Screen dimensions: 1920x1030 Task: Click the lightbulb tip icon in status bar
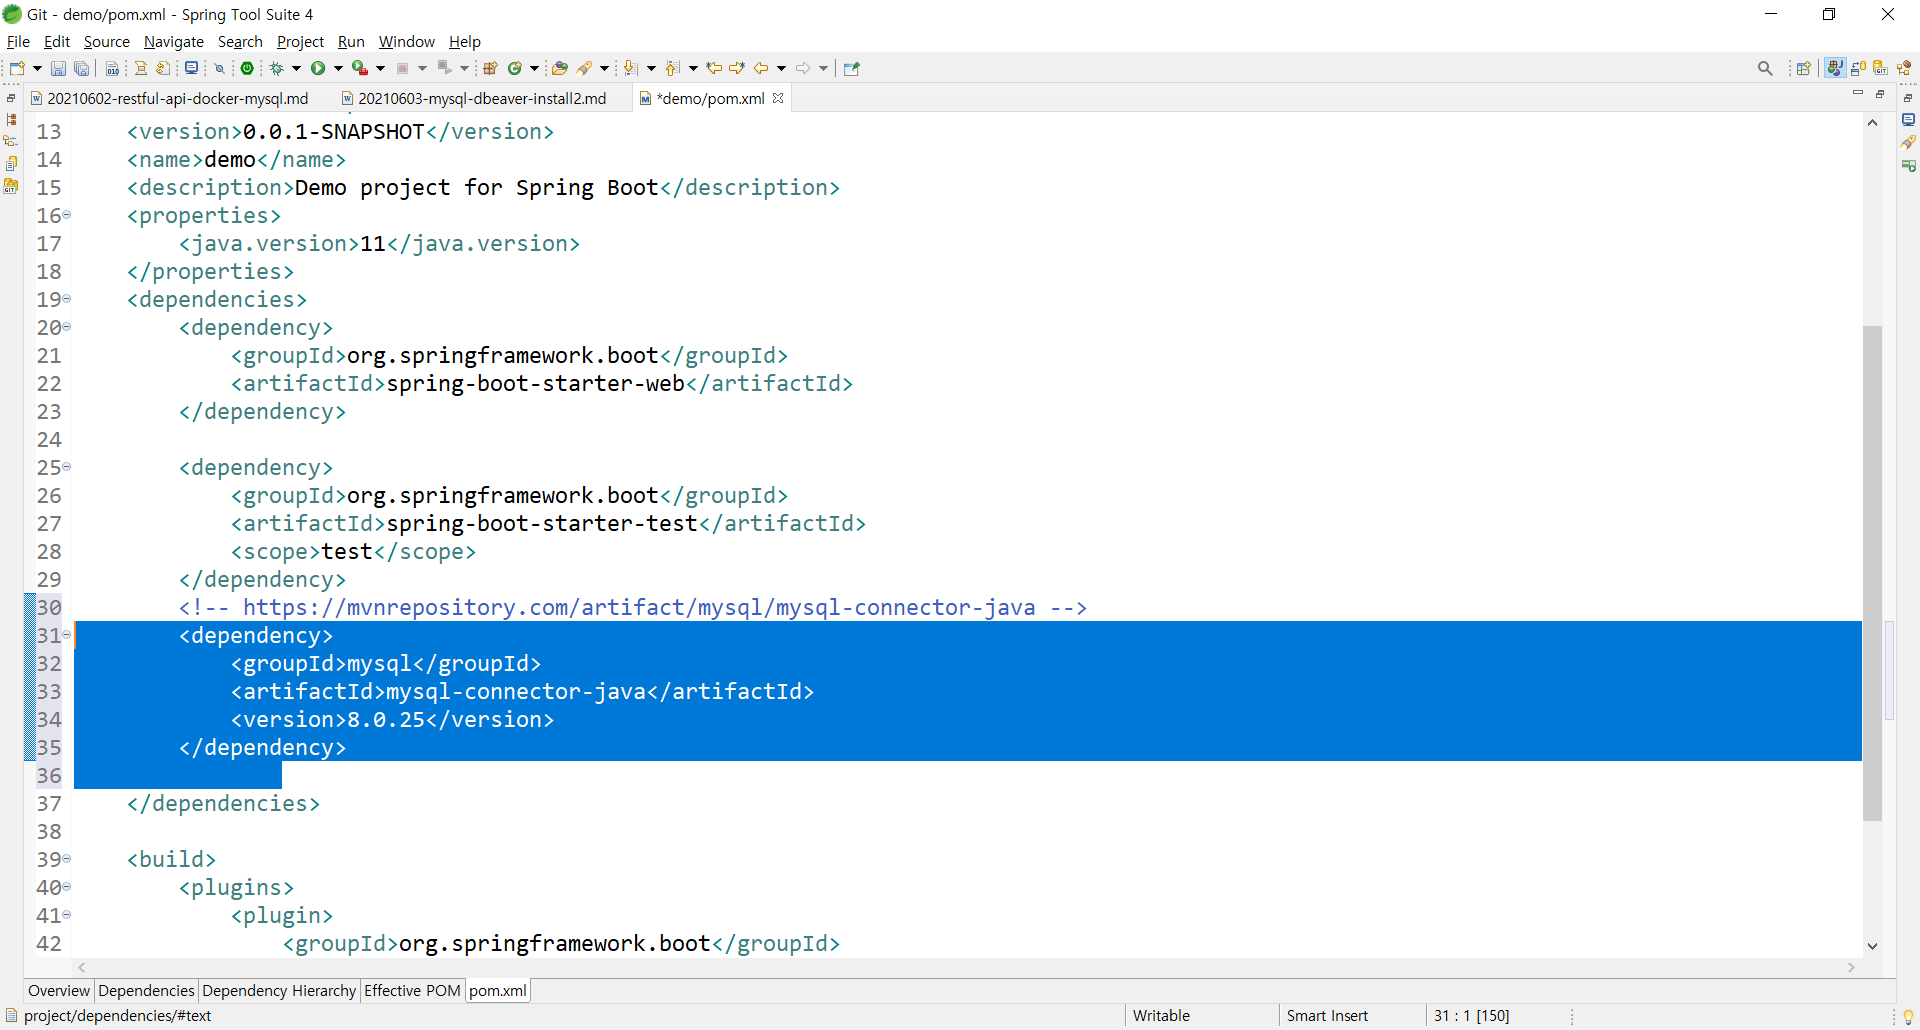[x=1908, y=1016]
